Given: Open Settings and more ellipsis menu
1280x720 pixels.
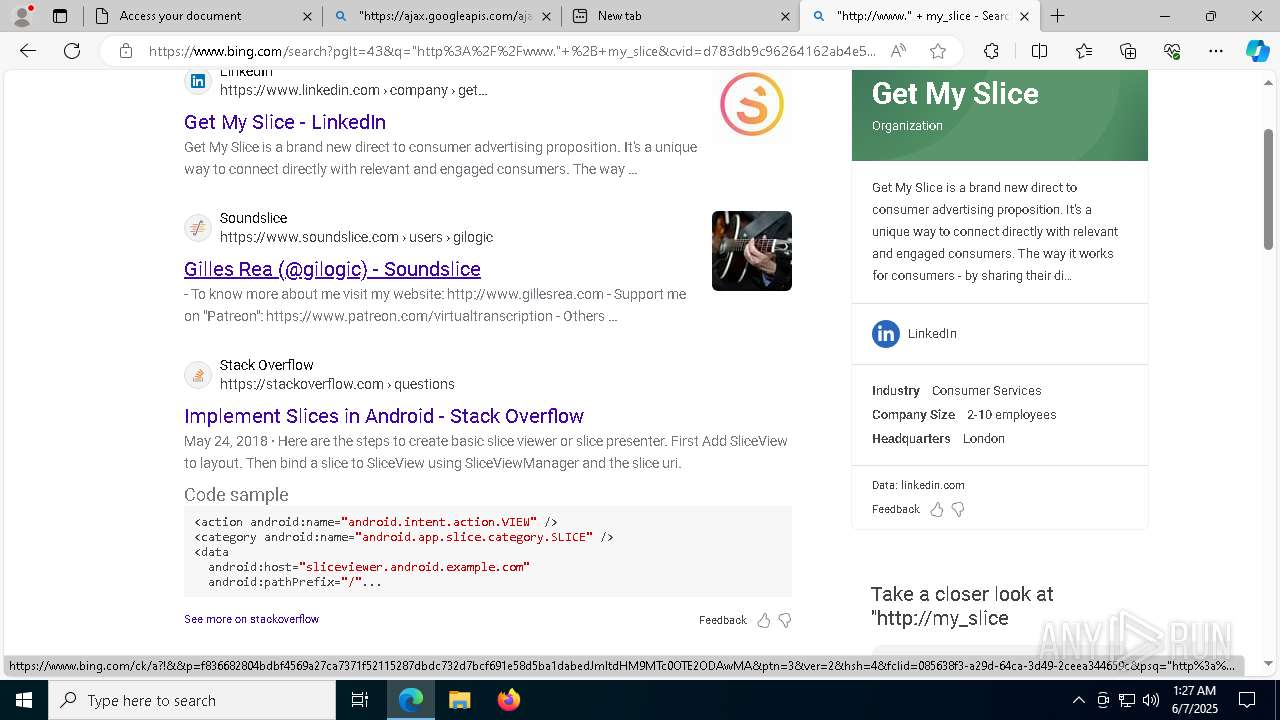Looking at the screenshot, I should [1216, 51].
